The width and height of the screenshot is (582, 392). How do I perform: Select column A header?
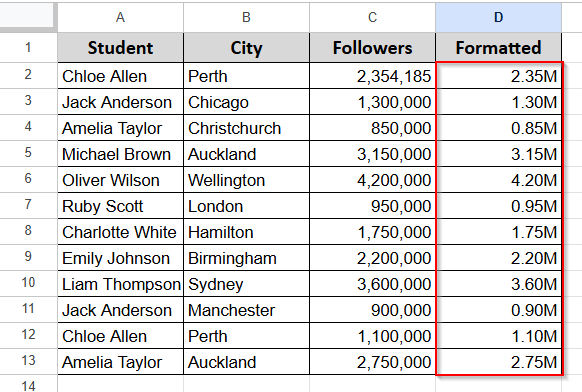[x=120, y=17]
